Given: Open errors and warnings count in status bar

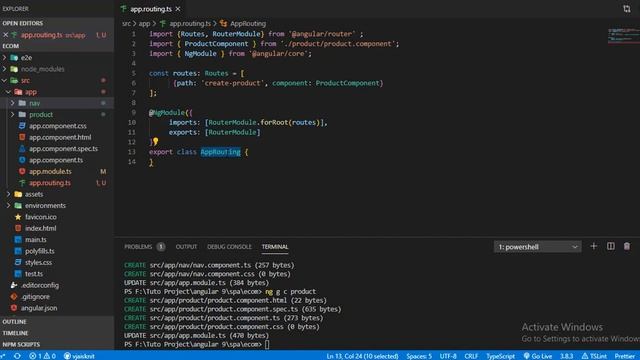Looking at the screenshot, I should click(x=42, y=356).
